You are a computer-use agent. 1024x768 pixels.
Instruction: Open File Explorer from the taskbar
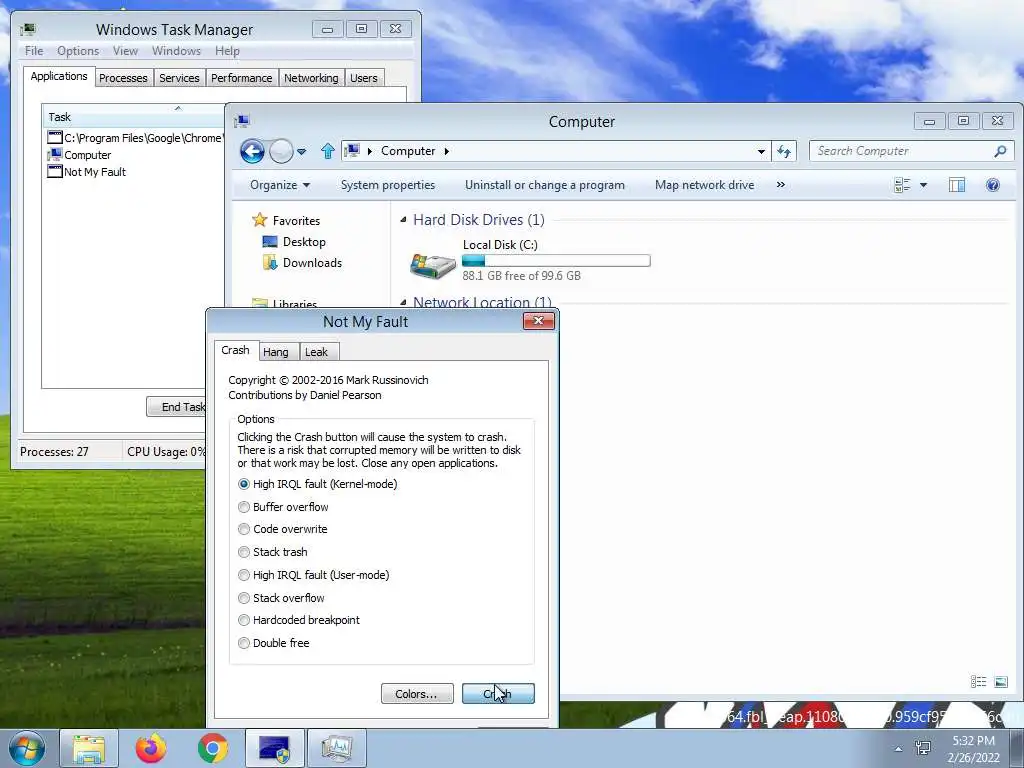coord(89,748)
